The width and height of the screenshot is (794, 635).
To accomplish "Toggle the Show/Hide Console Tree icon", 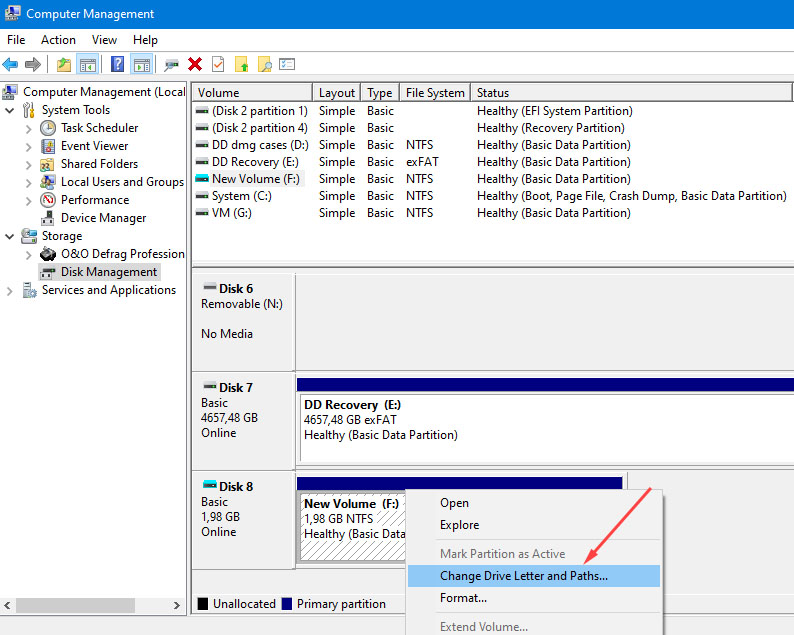I will coord(87,65).
